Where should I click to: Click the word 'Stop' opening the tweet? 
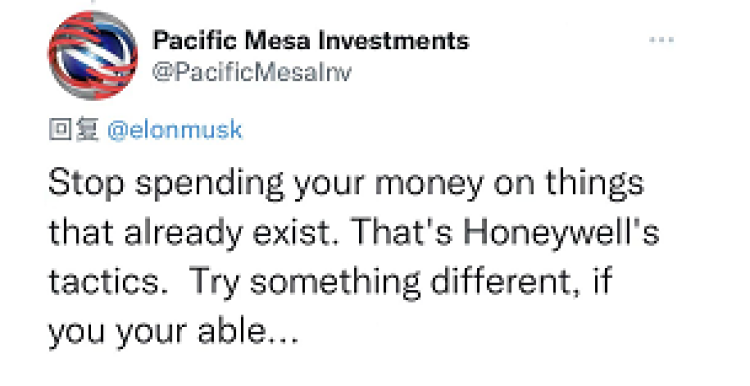click(x=86, y=184)
